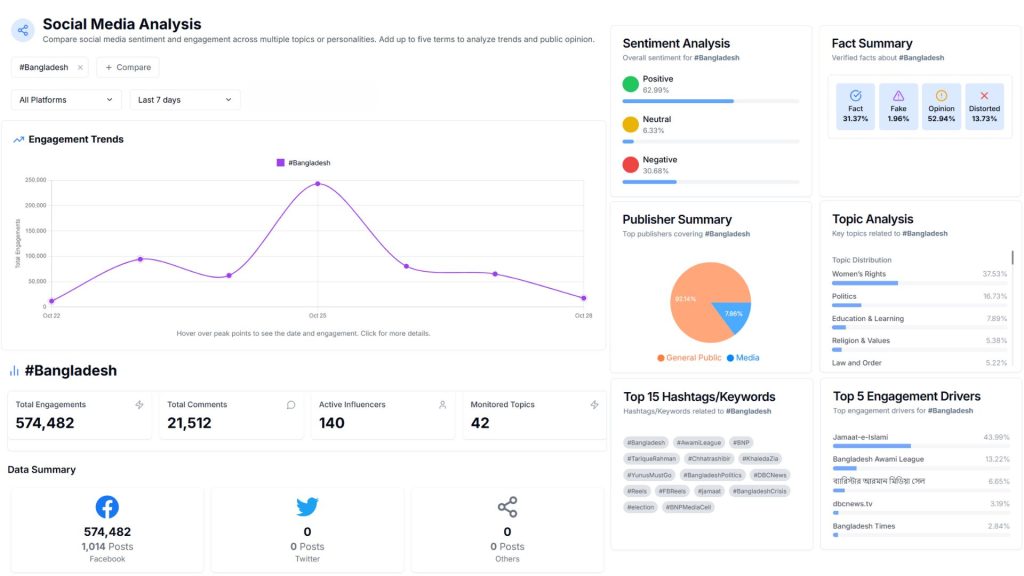Click the Facebook icon in Data Summary
The height and width of the screenshot is (576, 1024).
[x=107, y=507]
